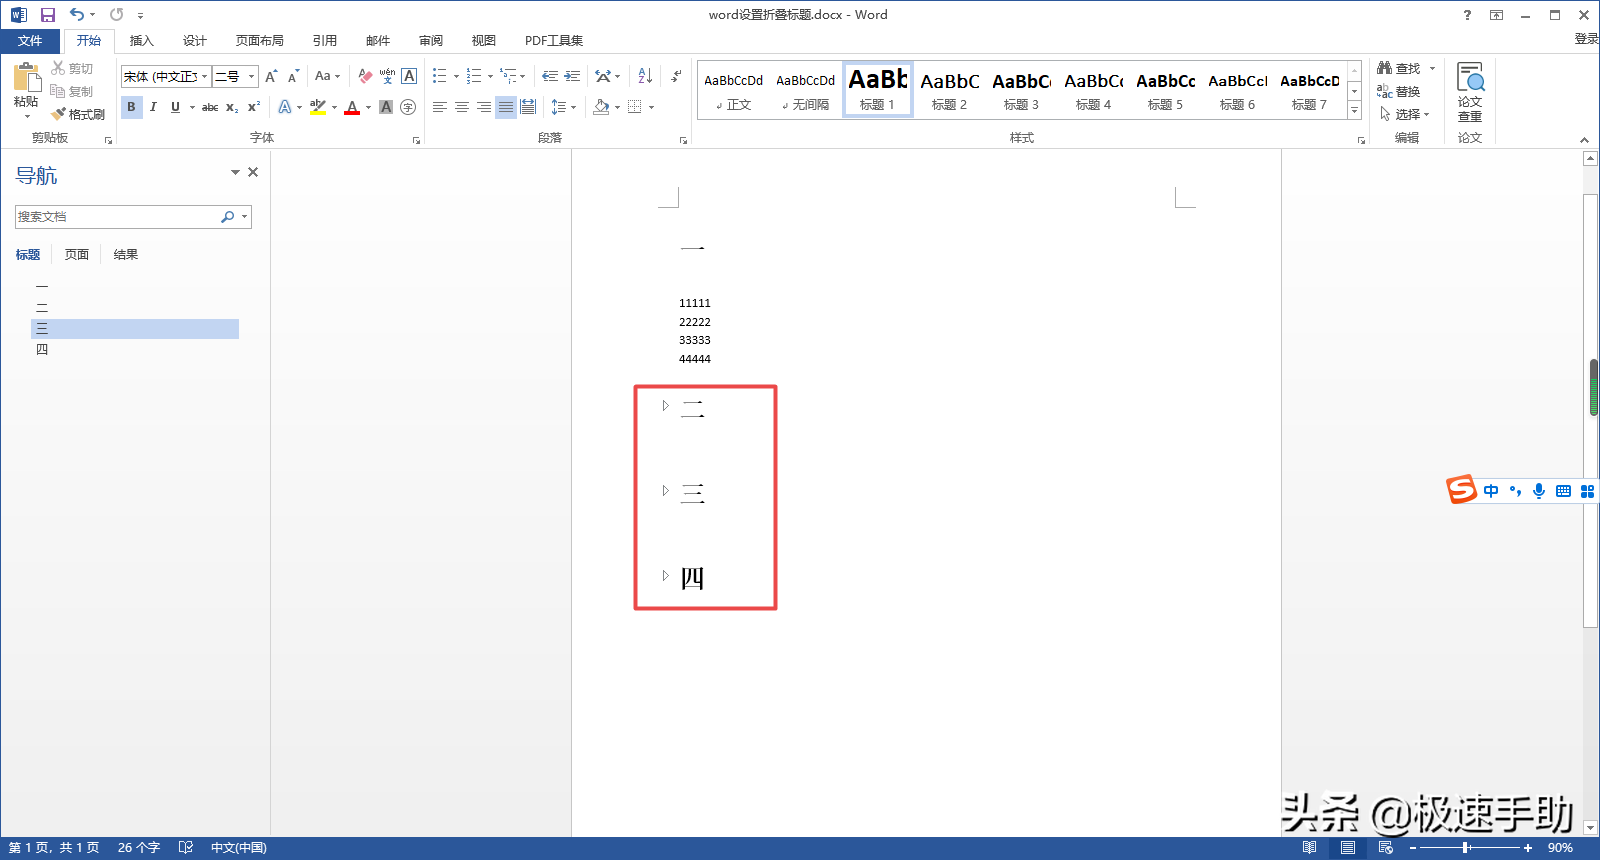This screenshot has width=1600, height=860.
Task: Switch to the 页面 navigation tab
Action: coord(77,255)
